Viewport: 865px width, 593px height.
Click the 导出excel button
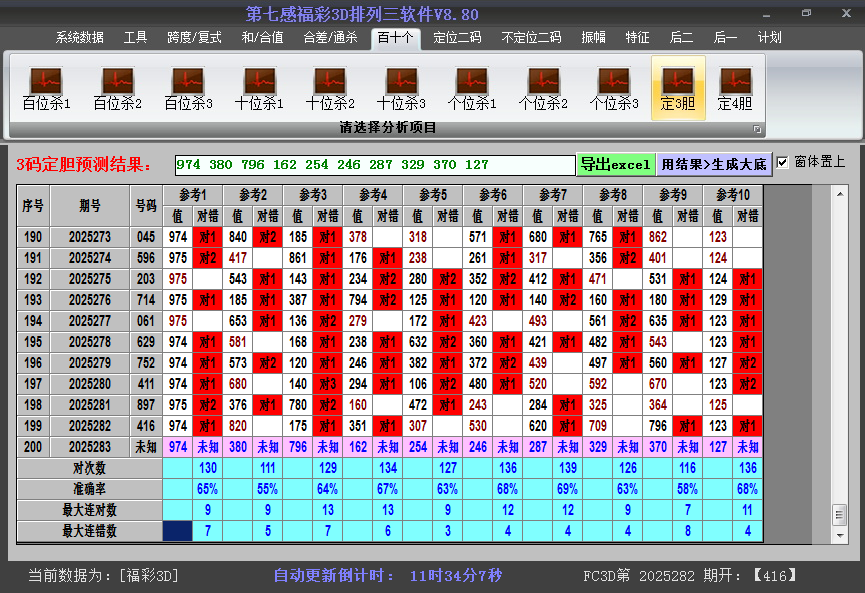pyautogui.click(x=615, y=165)
